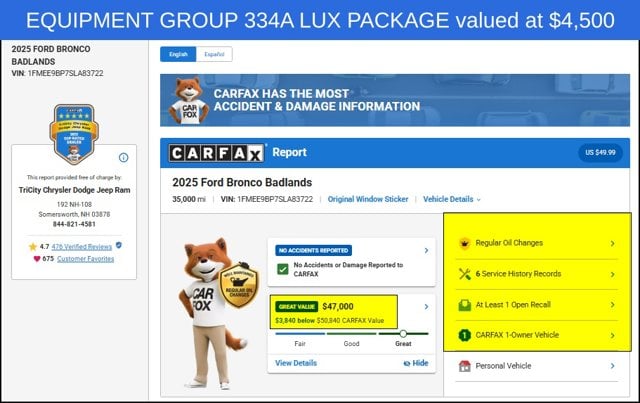Click the wrench icon for Service History Records
Viewport: 640px width, 403px height.
point(464,274)
